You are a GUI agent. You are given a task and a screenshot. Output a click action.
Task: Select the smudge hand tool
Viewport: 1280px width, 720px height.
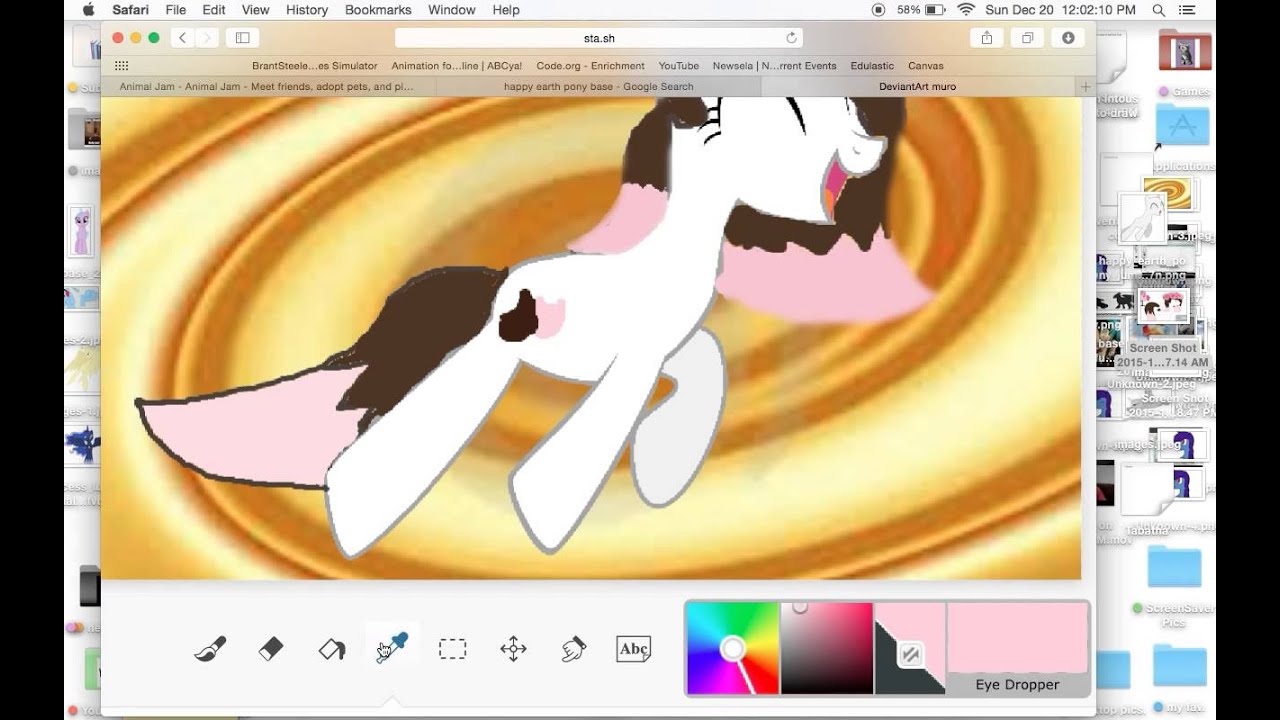[573, 649]
